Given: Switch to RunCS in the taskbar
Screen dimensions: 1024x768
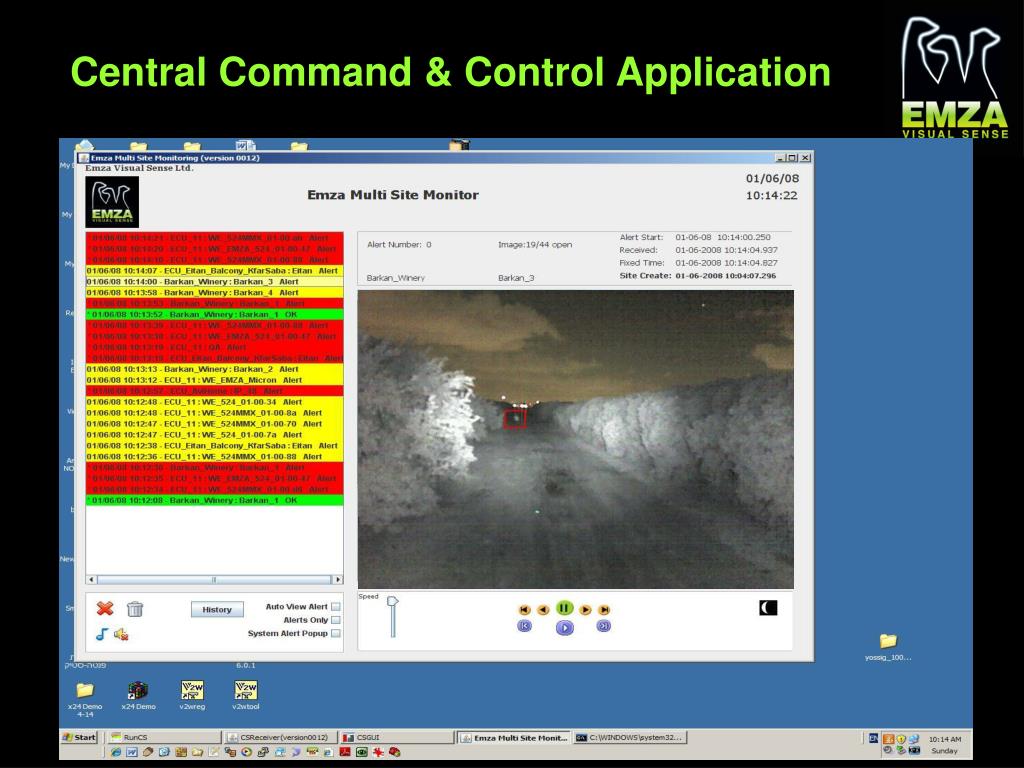Looking at the screenshot, I should 163,737.
